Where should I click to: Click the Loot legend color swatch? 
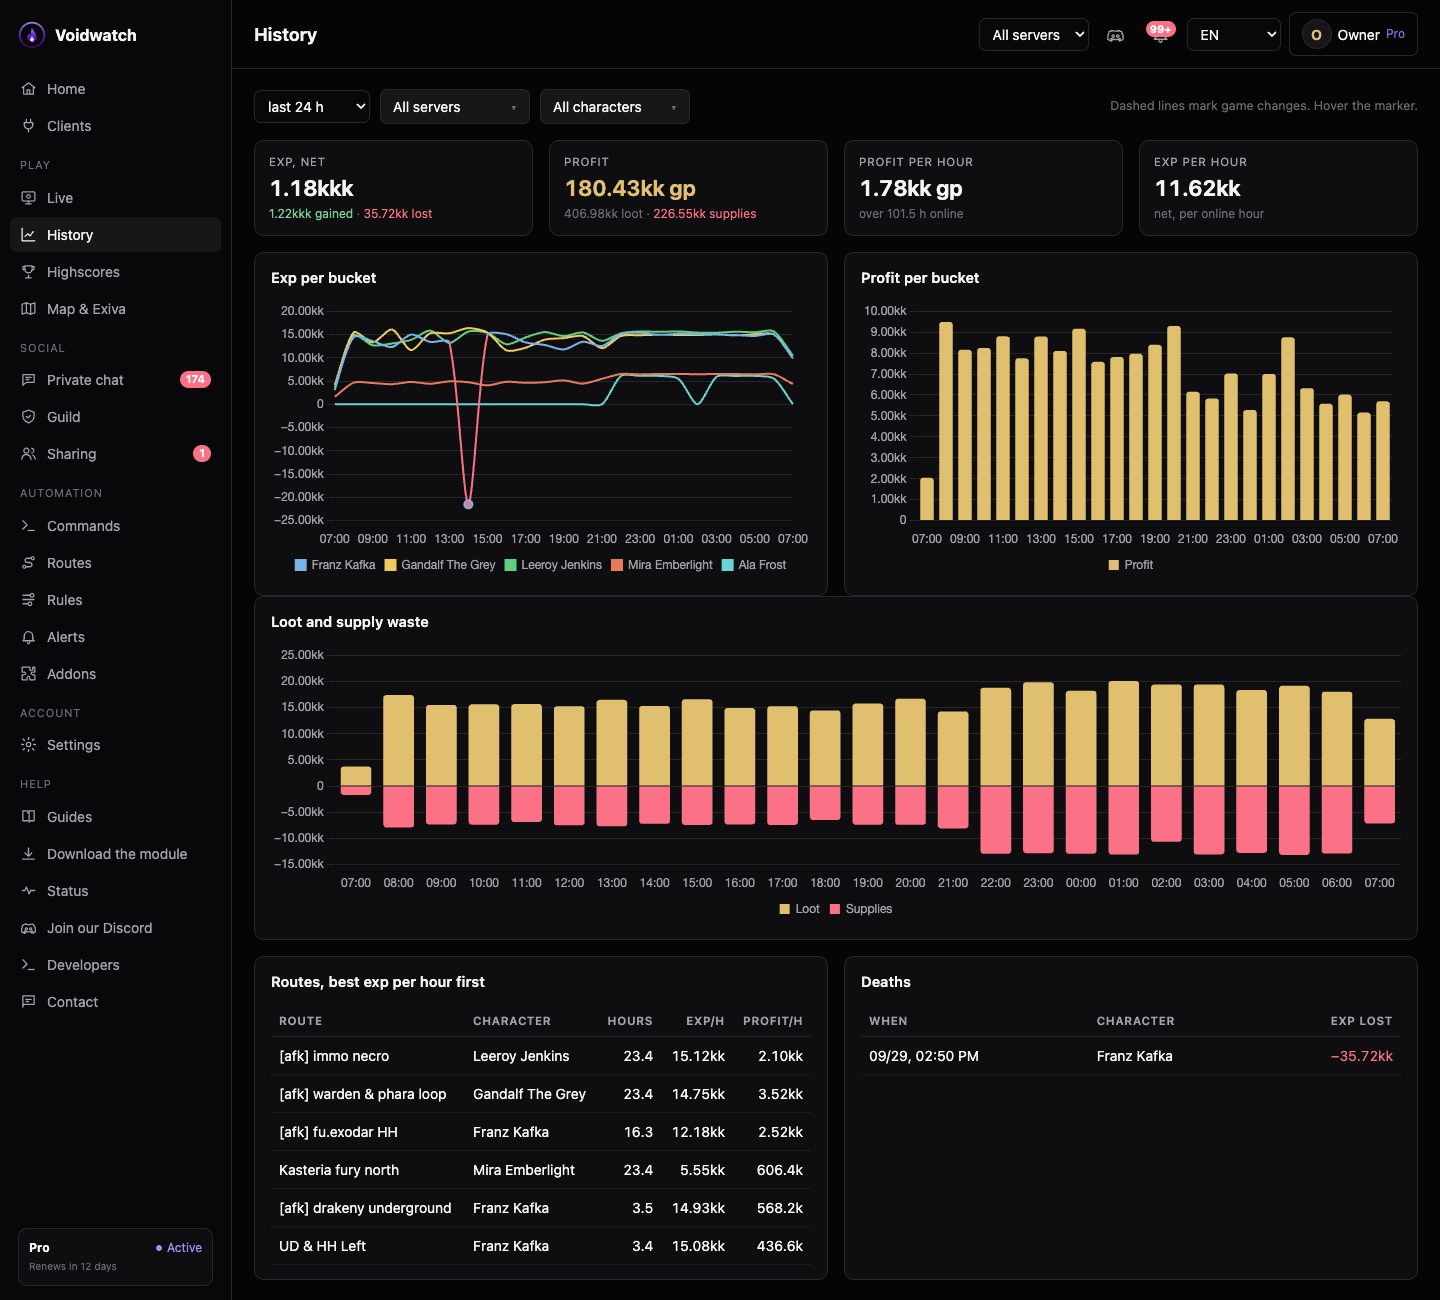pyautogui.click(x=785, y=909)
